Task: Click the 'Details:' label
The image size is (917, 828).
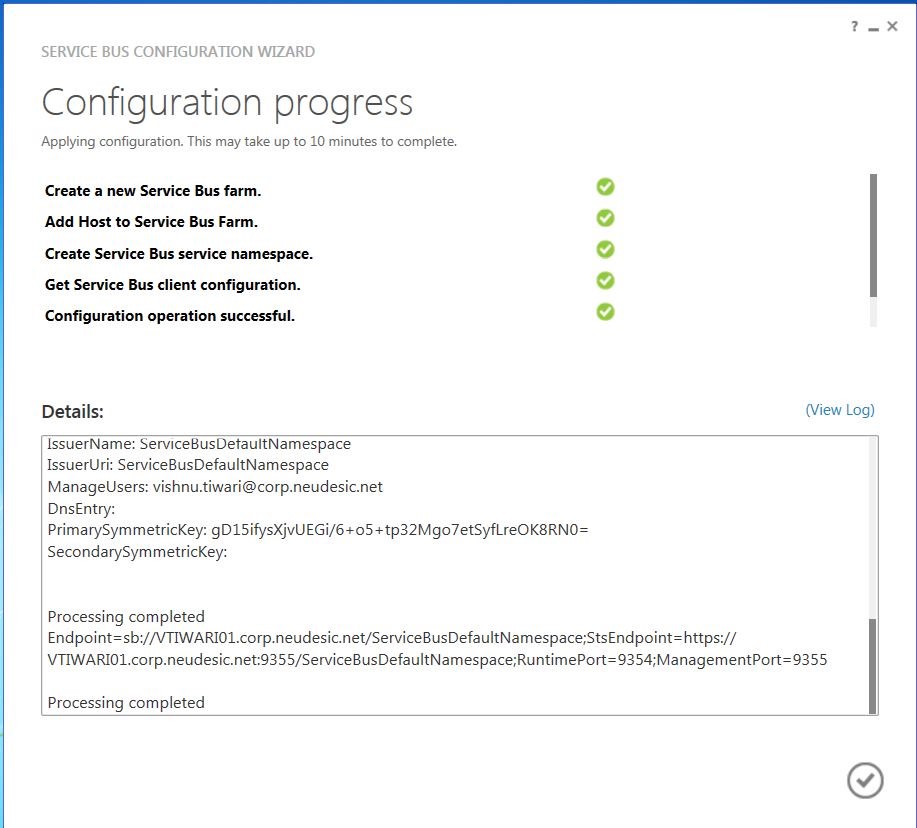Action: point(73,412)
